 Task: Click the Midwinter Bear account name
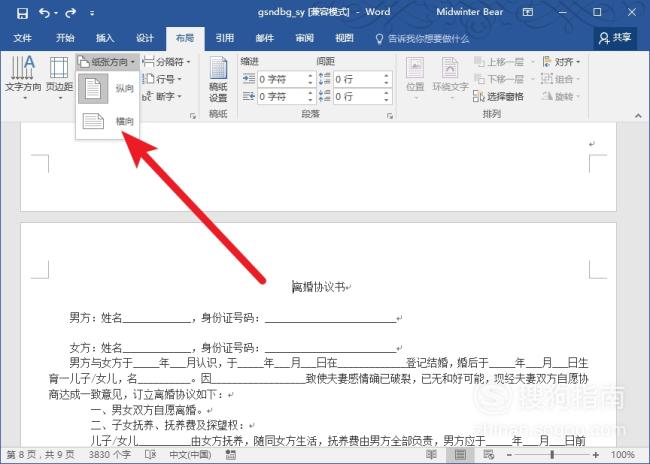point(469,12)
